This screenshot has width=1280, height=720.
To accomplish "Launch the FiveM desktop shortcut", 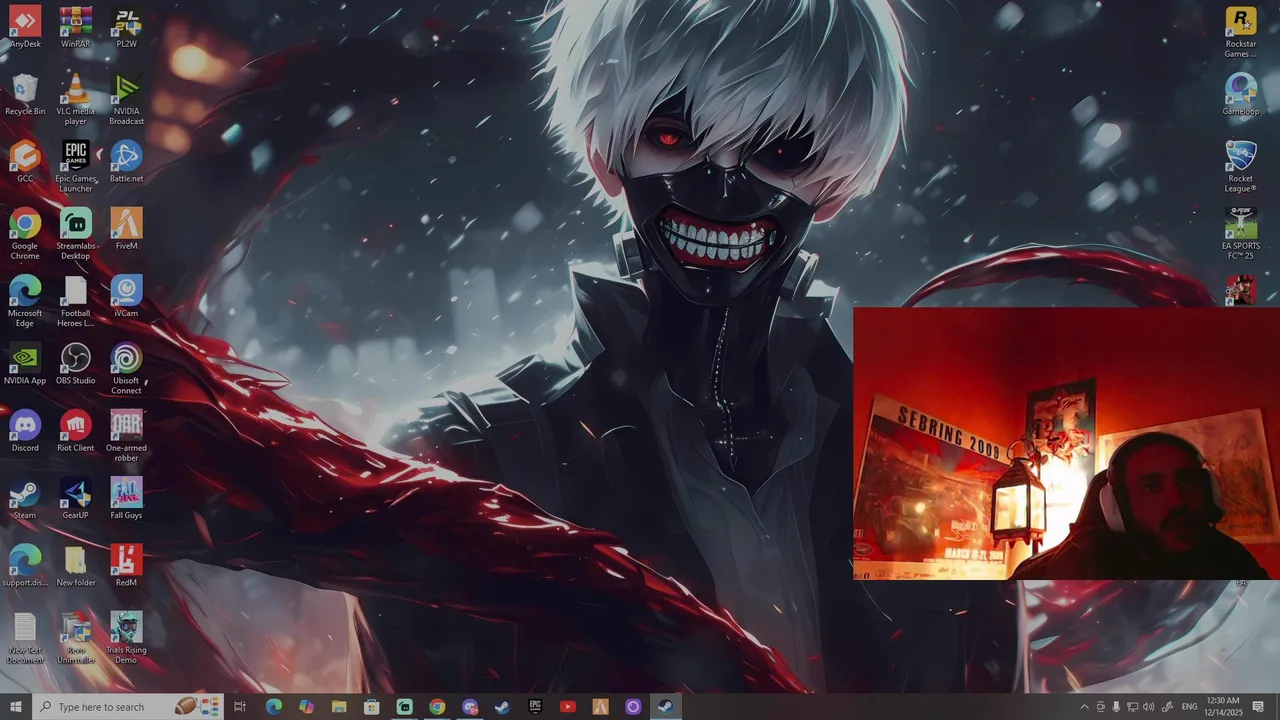I will (x=126, y=228).
